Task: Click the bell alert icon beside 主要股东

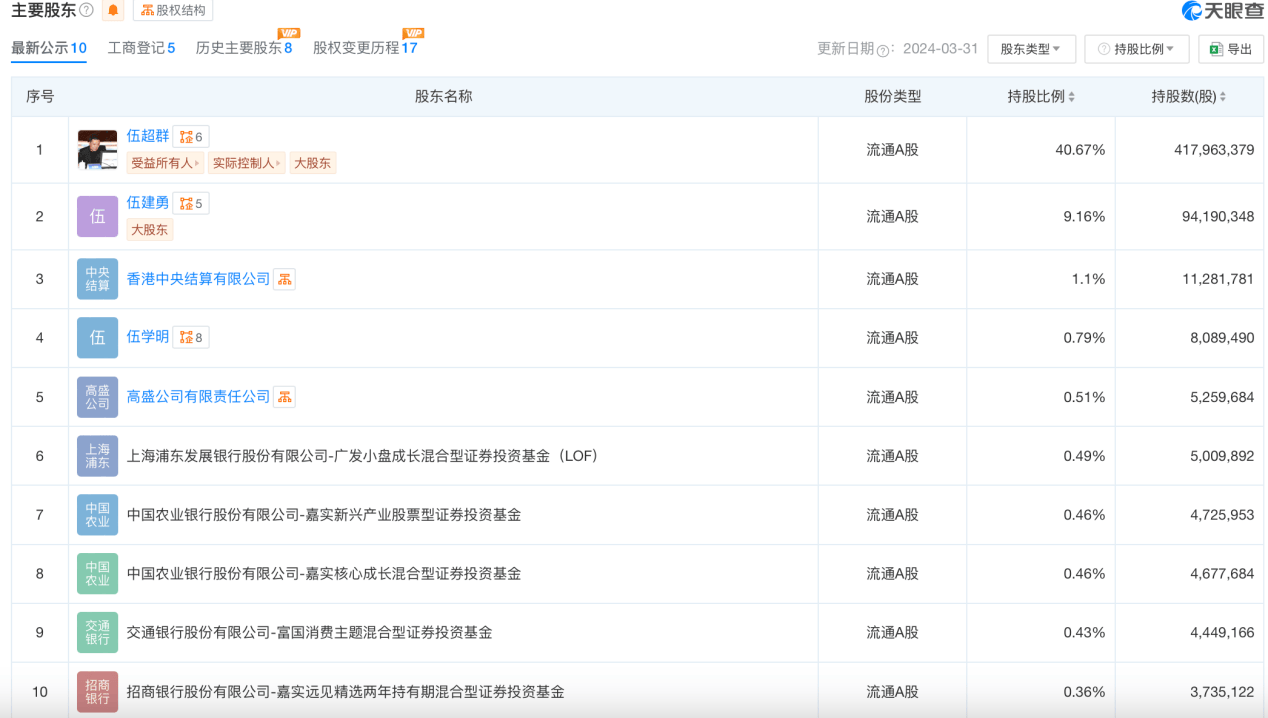Action: 113,10
